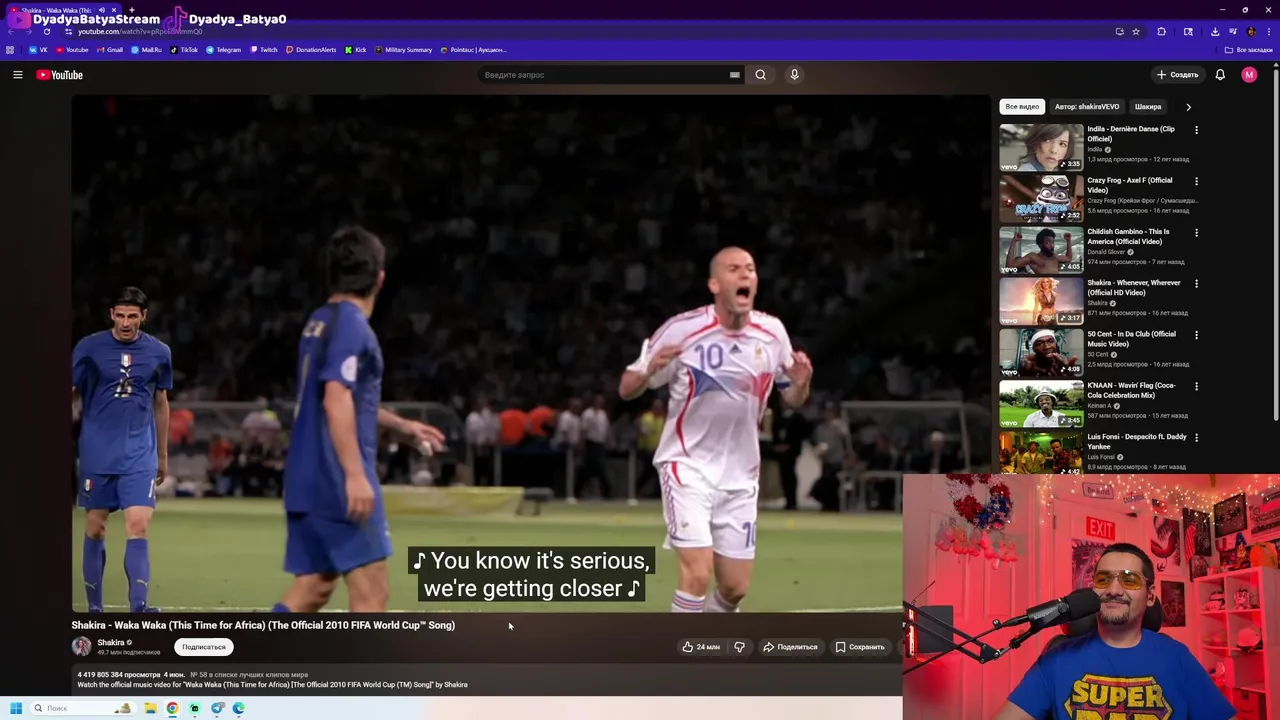Like the Waka Waka video
Viewport: 1280px width, 720px height.
(700, 647)
